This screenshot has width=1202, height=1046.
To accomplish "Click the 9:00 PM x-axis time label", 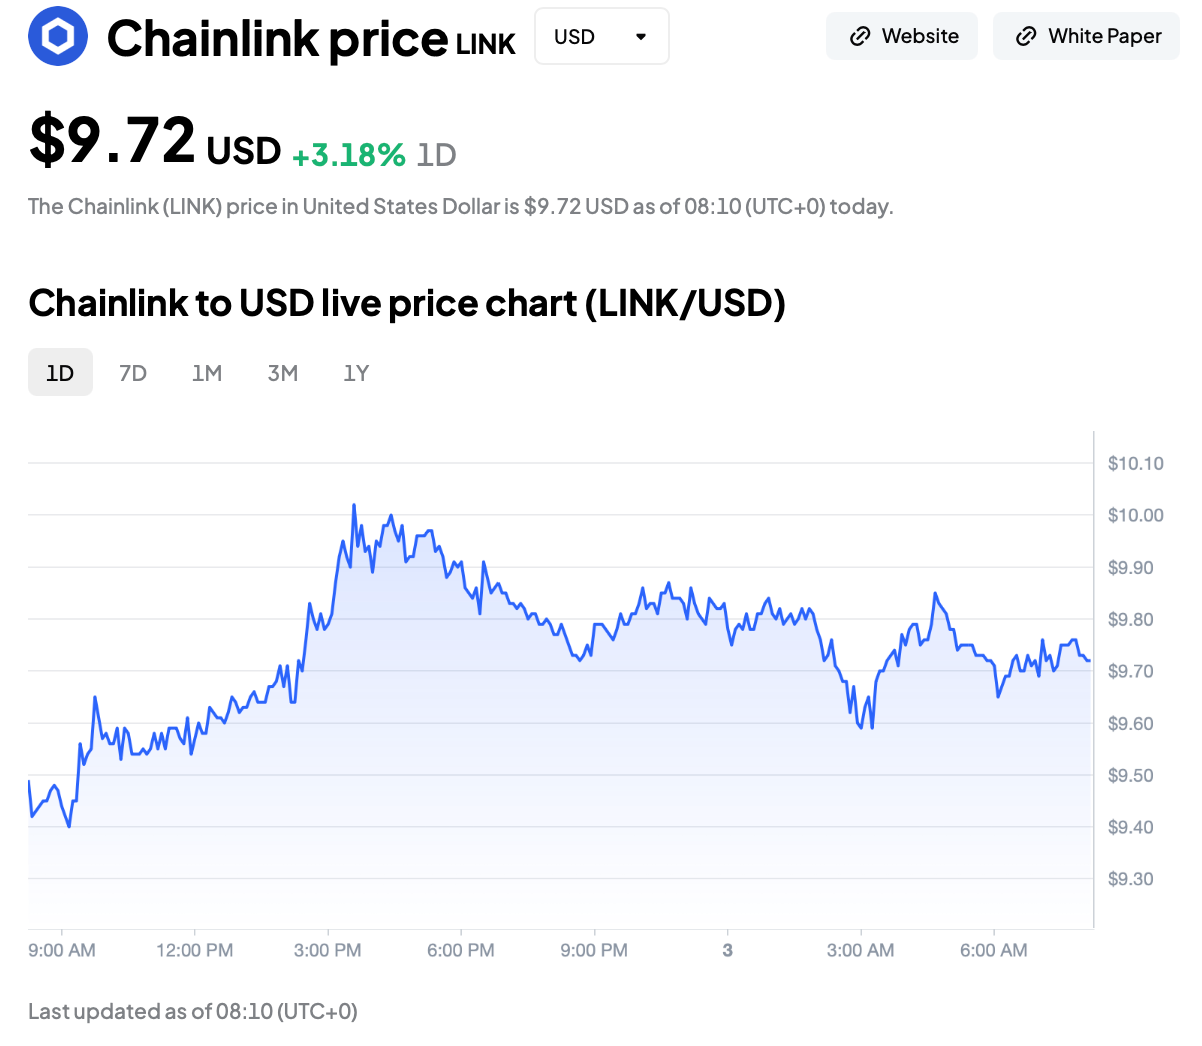I will click(x=594, y=950).
